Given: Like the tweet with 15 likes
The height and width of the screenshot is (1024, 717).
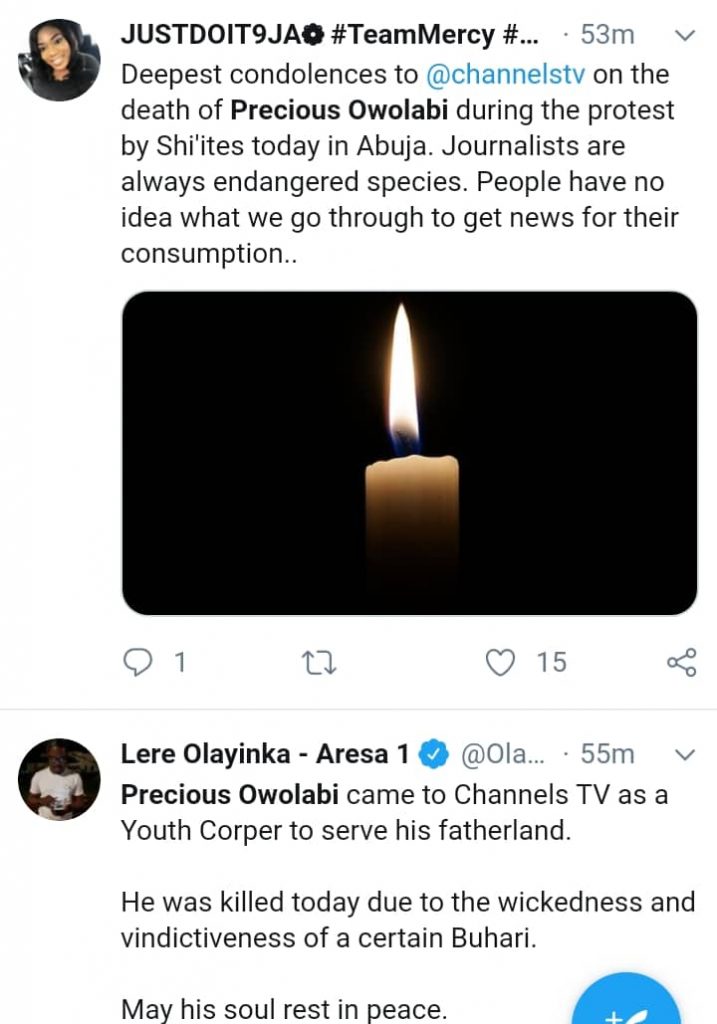Looking at the screenshot, I should point(499,662).
